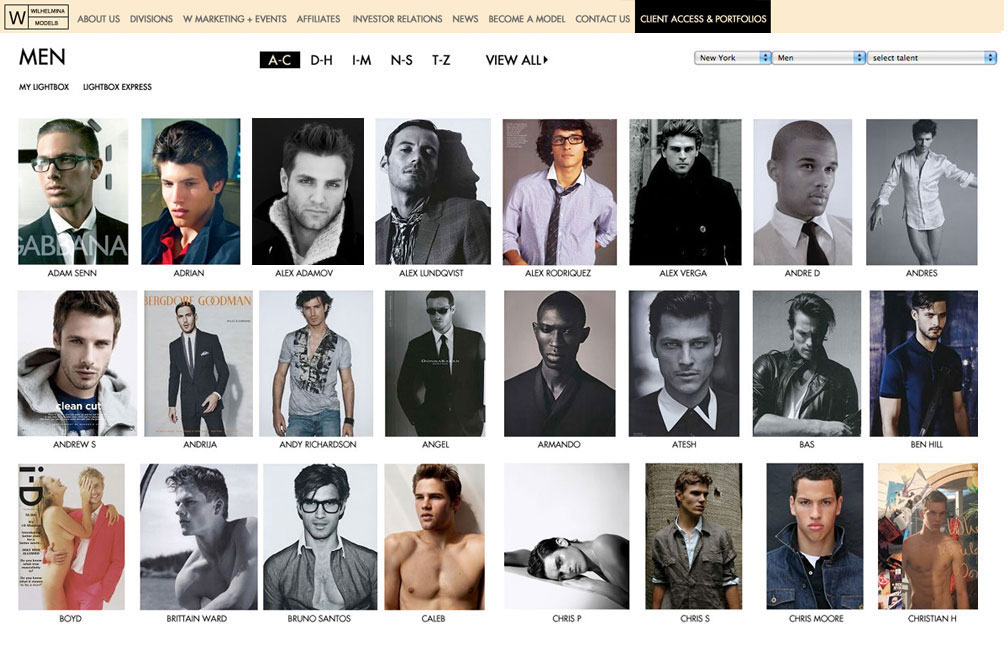The width and height of the screenshot is (1008, 663).
Task: Open My Lightbox
Action: click(x=44, y=87)
